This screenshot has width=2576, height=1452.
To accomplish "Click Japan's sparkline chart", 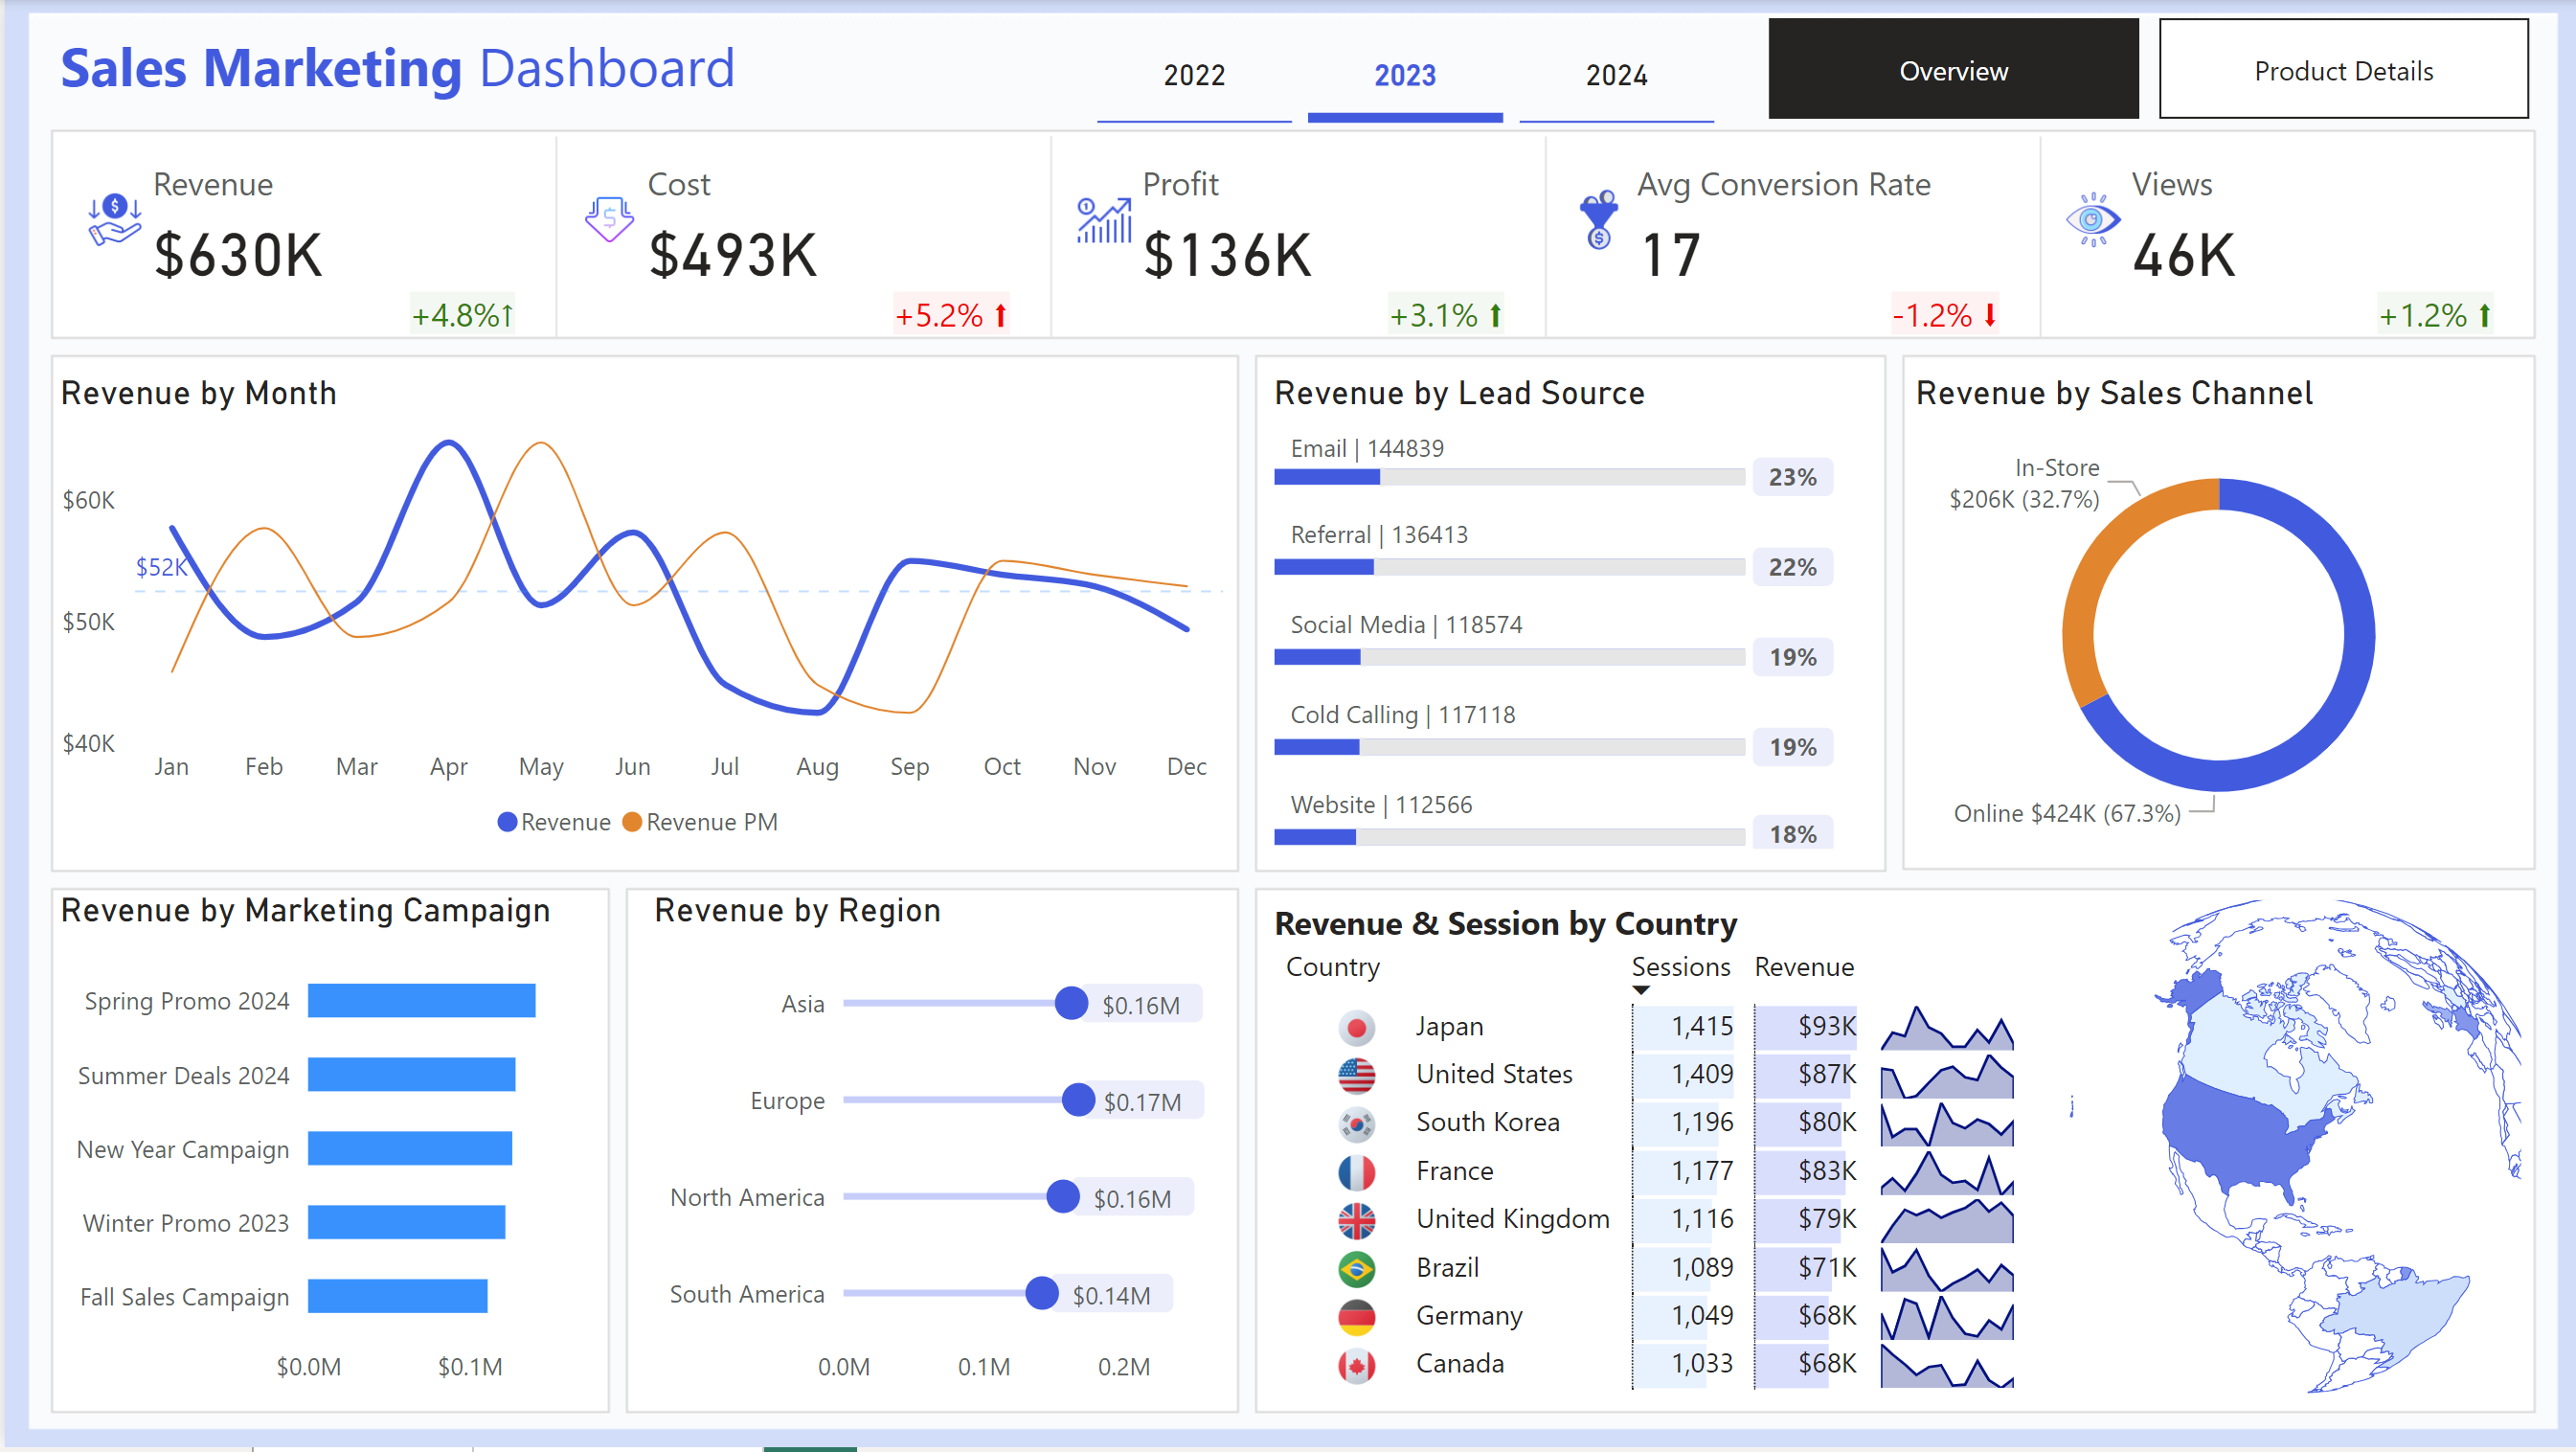I will pos(1946,1027).
